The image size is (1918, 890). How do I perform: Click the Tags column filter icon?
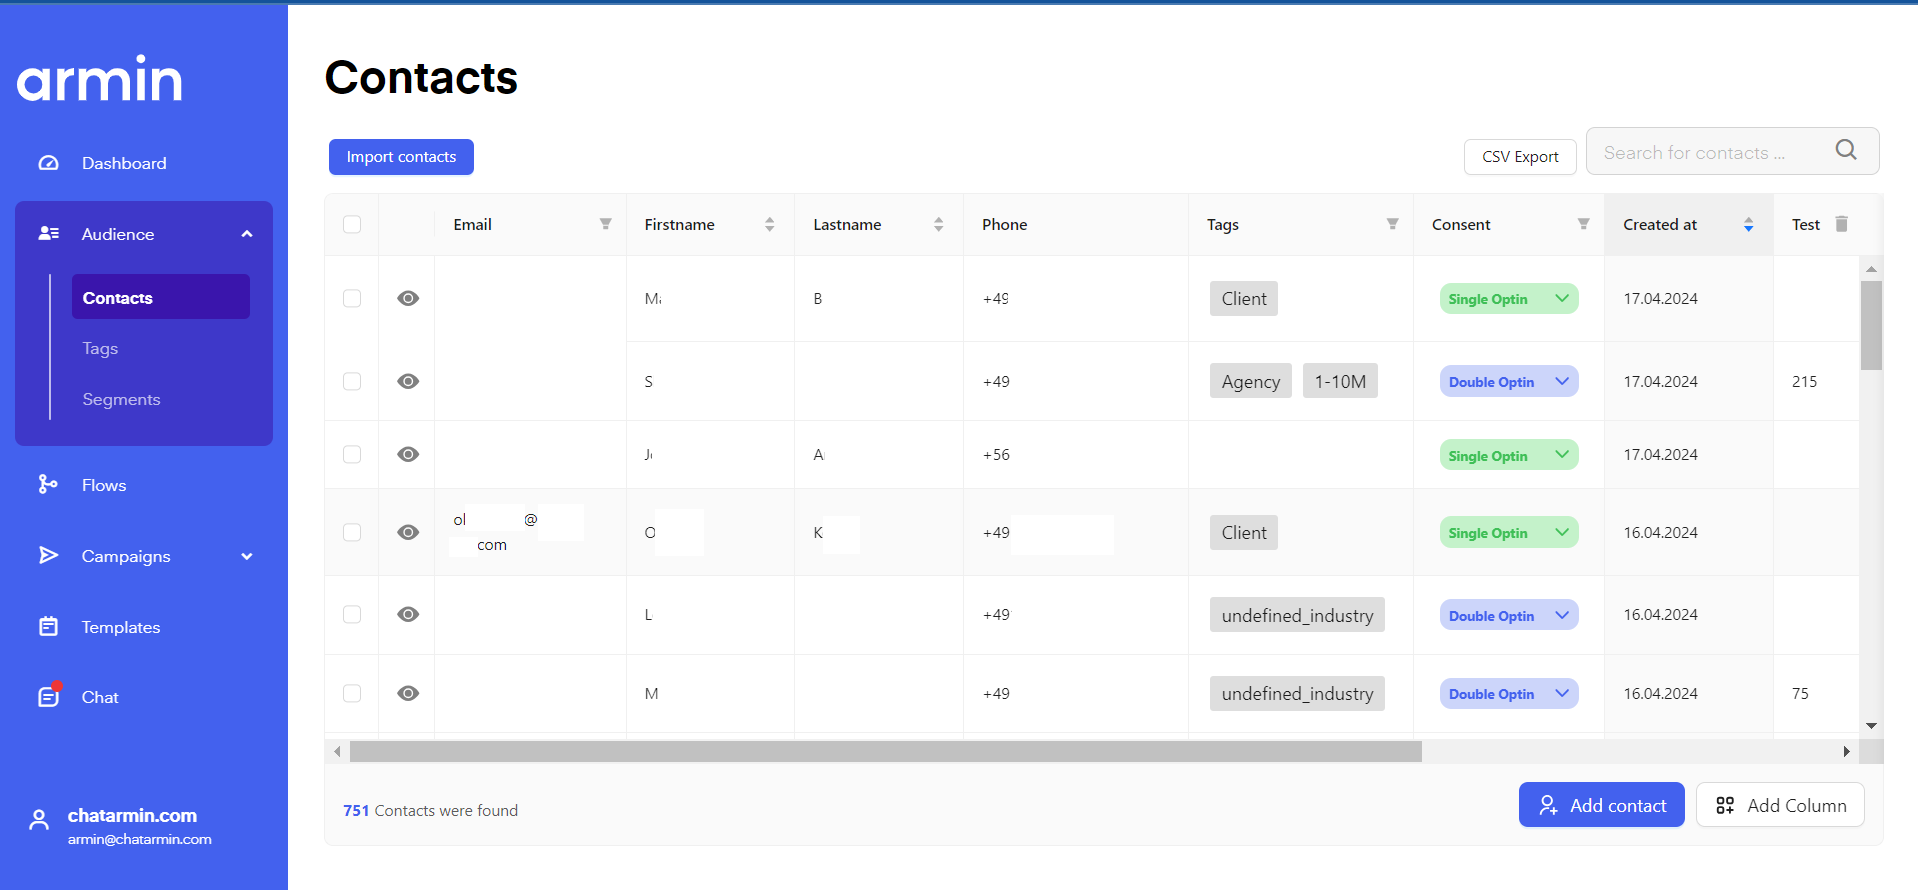coord(1392,224)
